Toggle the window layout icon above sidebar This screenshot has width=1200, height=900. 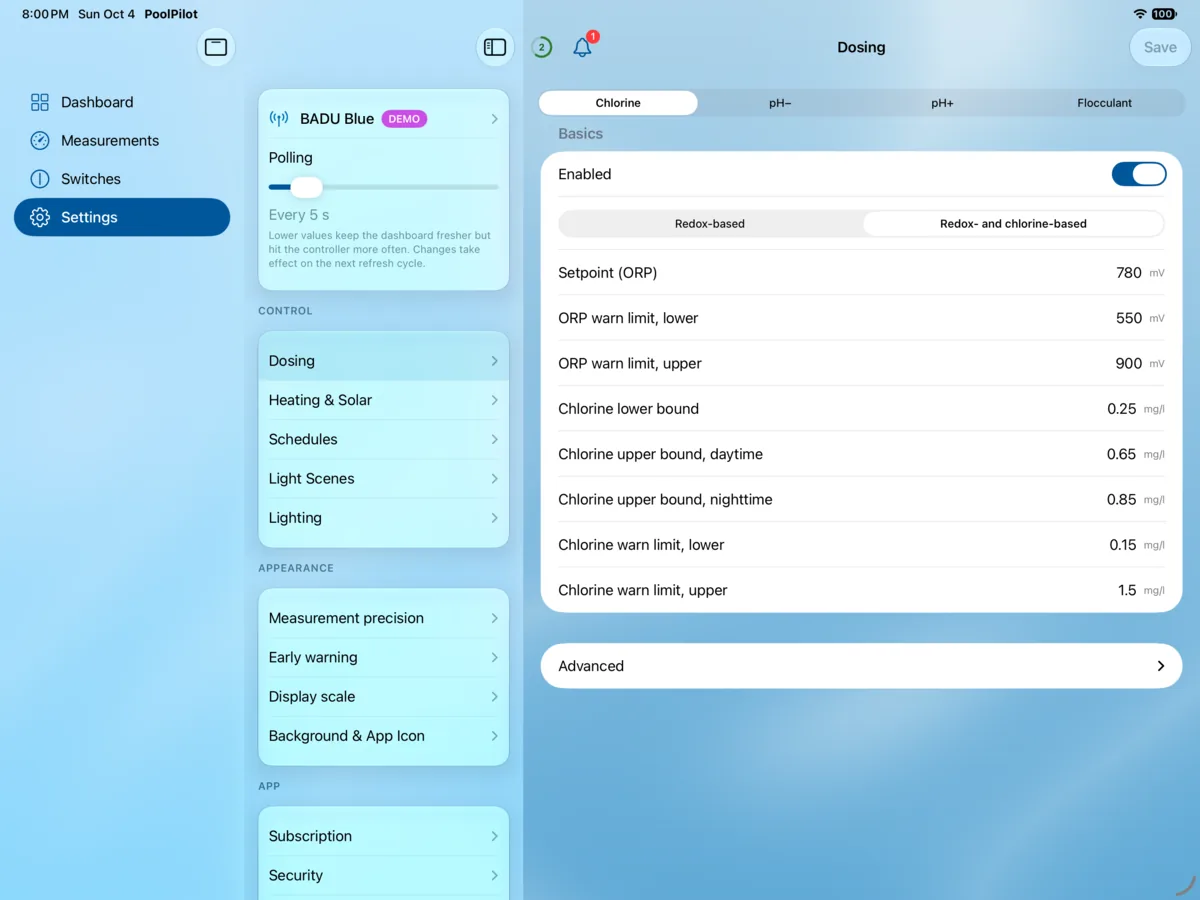click(216, 47)
